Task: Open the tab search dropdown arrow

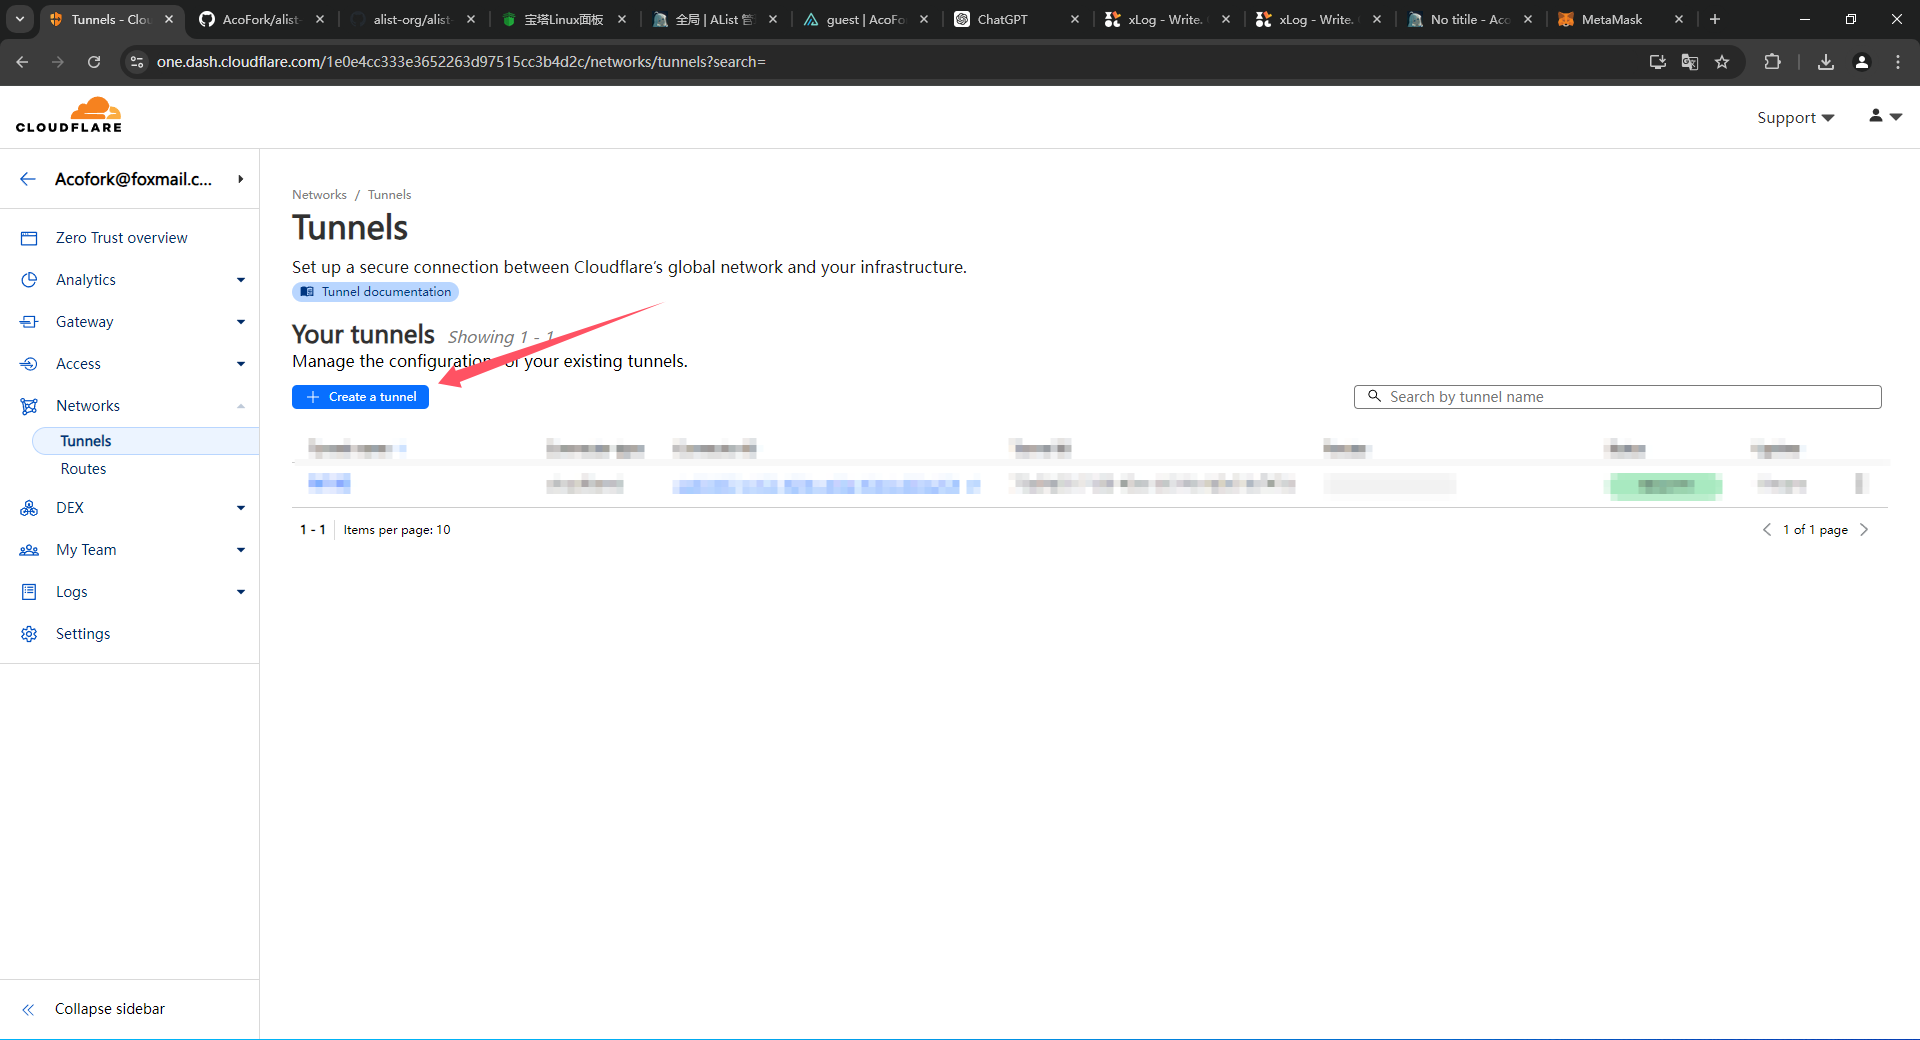Action: 20,19
